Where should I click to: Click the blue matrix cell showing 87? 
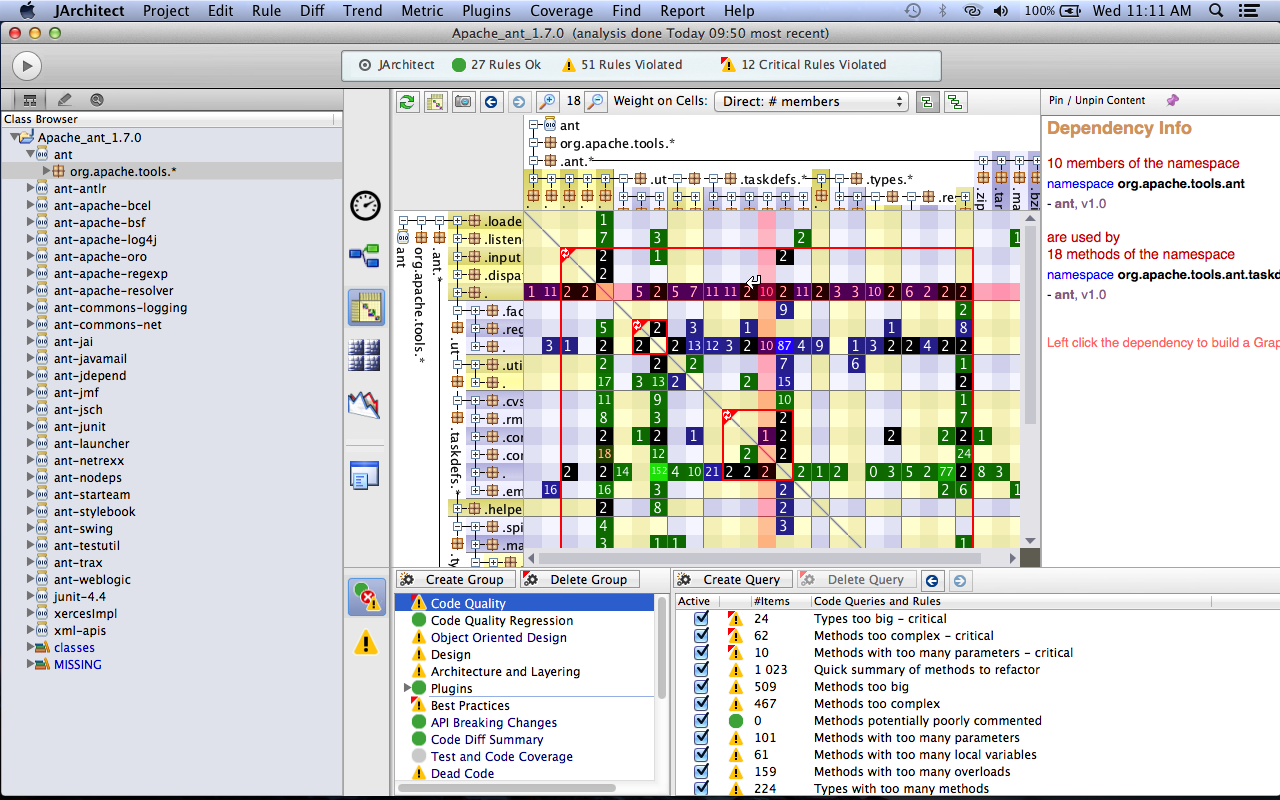pyautogui.click(x=784, y=346)
